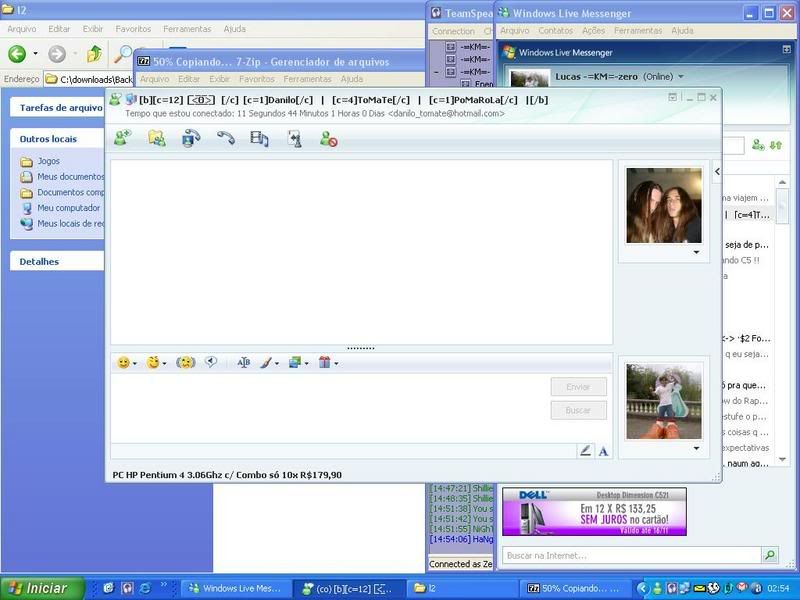Open the games icon in chat toolbar

tap(295, 139)
